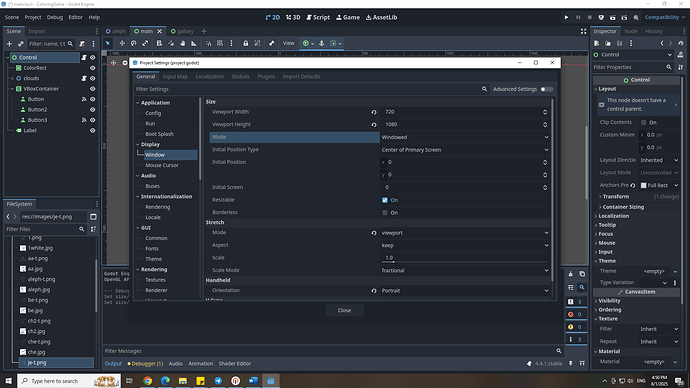Select the Rotate tool in the viewport toolbar

click(134, 43)
